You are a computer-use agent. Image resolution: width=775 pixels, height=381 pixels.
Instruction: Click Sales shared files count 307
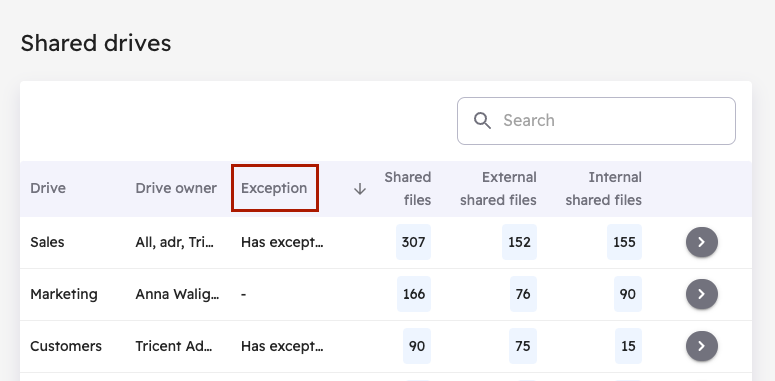[x=413, y=242]
